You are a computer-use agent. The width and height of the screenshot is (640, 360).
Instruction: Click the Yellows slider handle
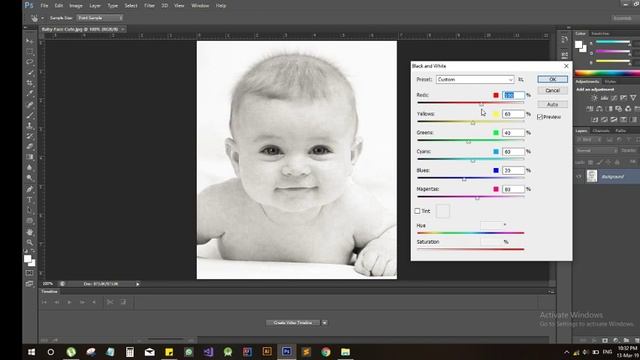[x=473, y=123]
